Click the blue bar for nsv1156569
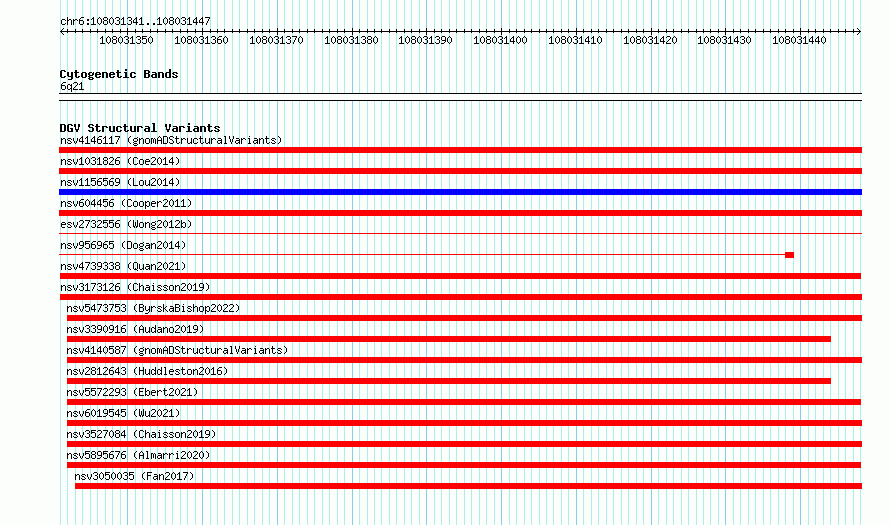 pyautogui.click(x=460, y=192)
